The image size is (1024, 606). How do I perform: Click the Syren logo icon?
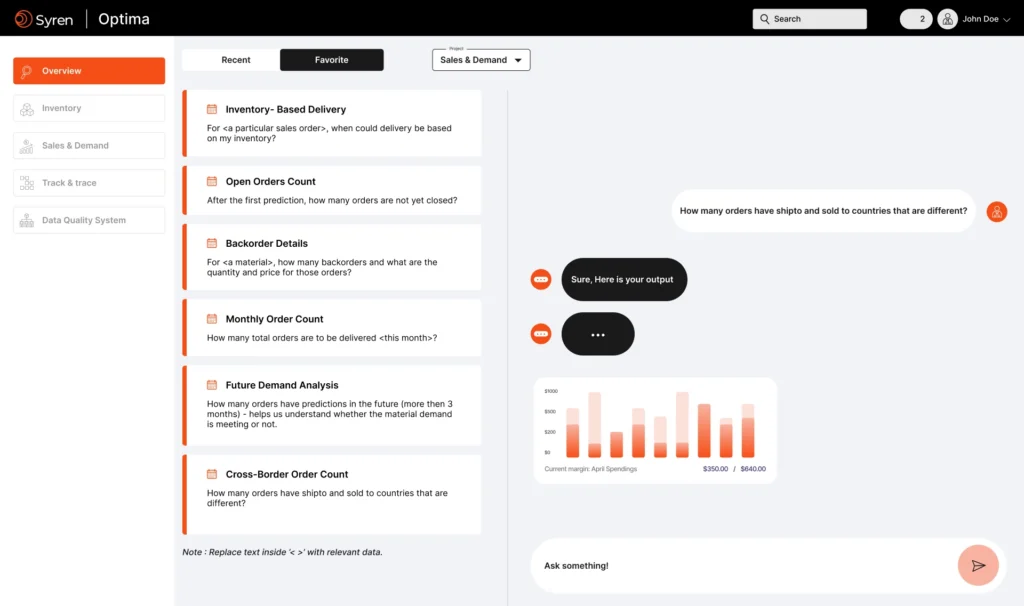pyautogui.click(x=23, y=19)
